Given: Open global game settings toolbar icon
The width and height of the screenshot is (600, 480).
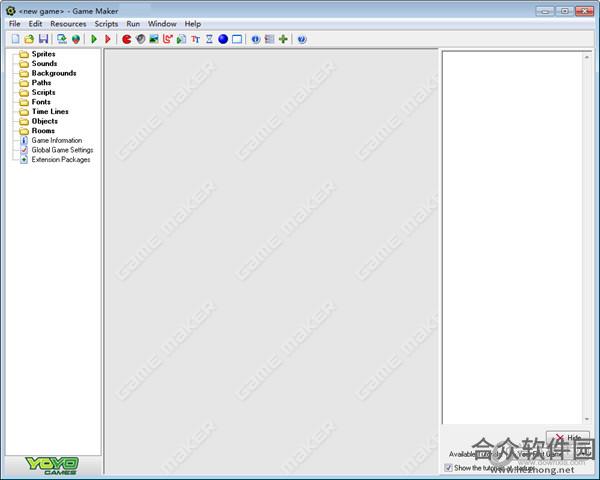Looking at the screenshot, I should pos(269,39).
